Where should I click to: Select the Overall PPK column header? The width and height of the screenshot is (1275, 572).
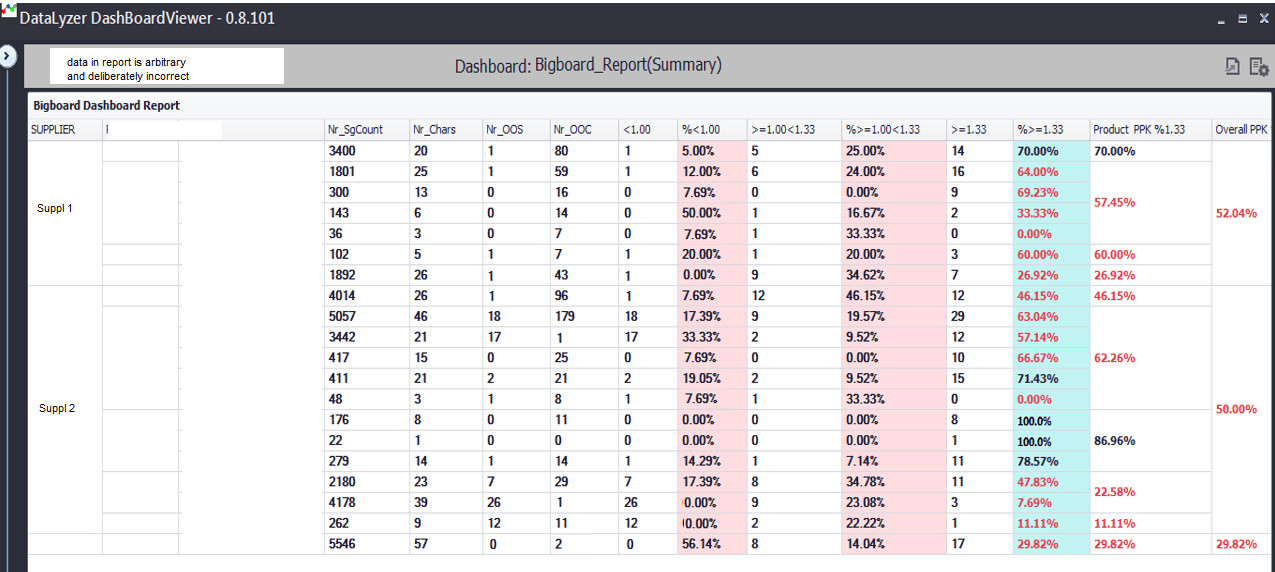[1241, 130]
